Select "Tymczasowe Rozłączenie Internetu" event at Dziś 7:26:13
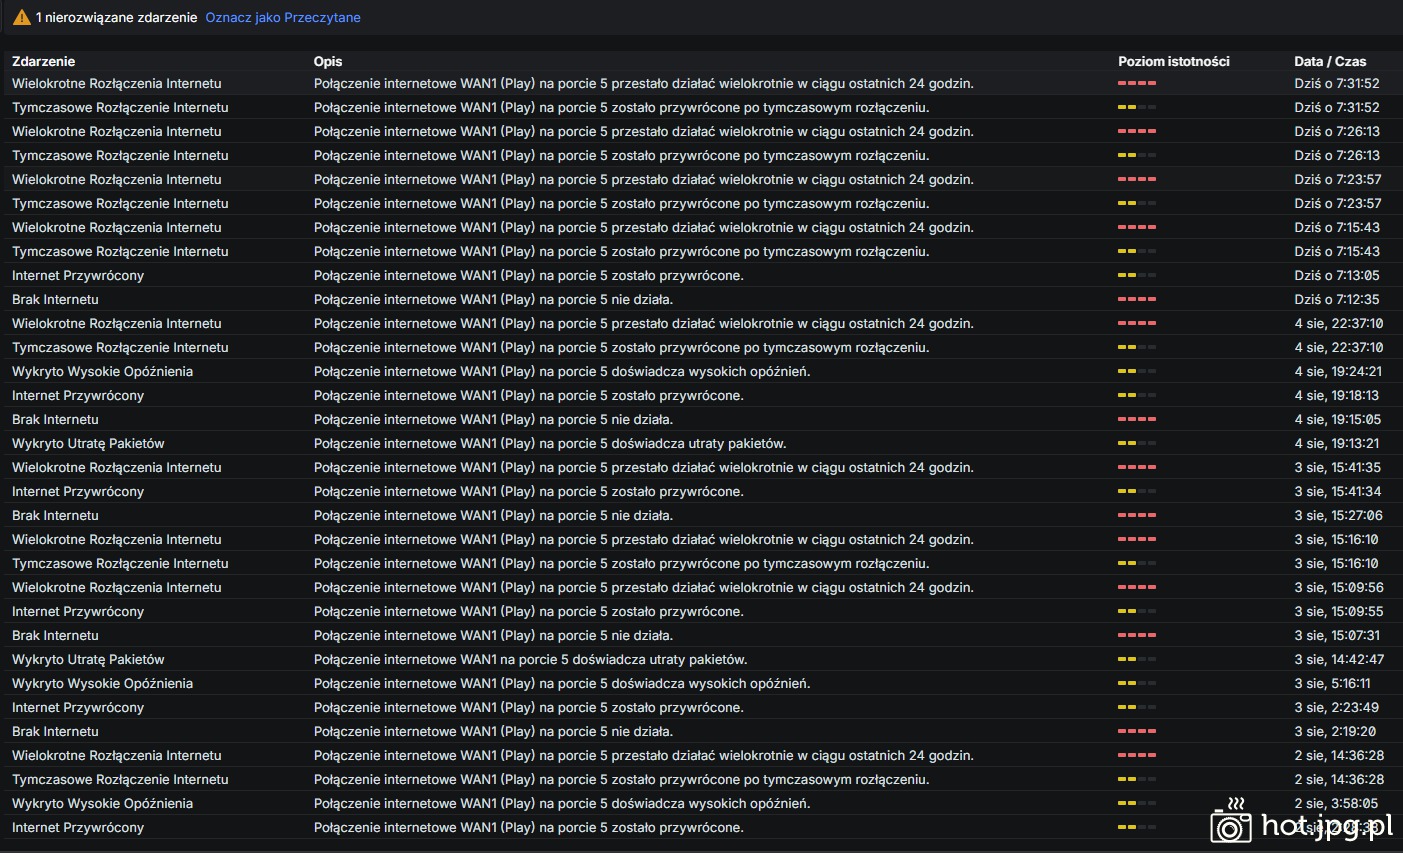The height and width of the screenshot is (853, 1403). [120, 155]
